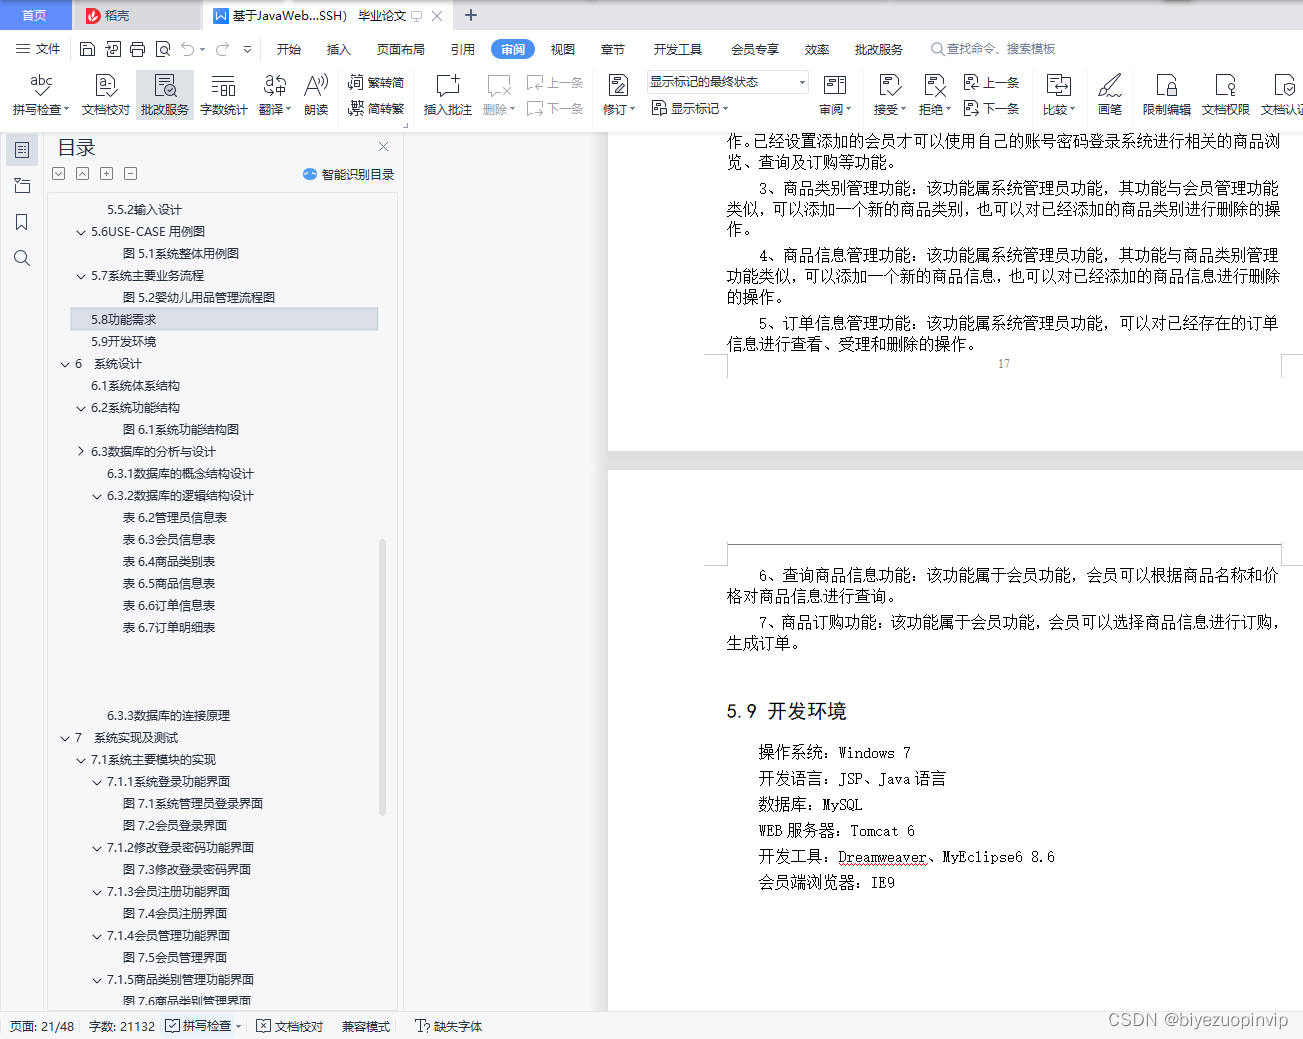
Task: Open the 会员专享 ribbon tab
Action: point(755,49)
